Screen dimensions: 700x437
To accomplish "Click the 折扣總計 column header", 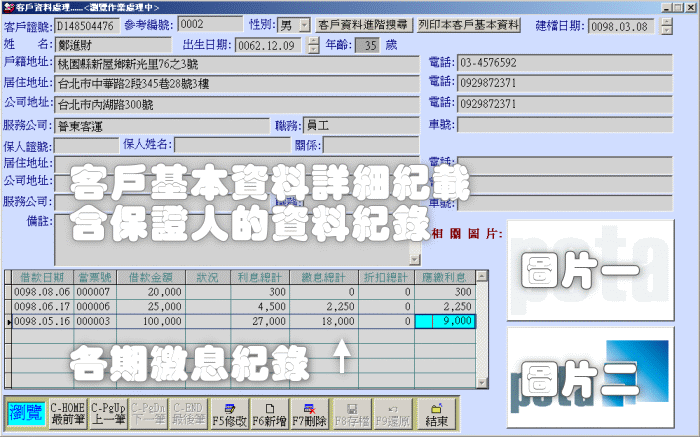I will 386,277.
